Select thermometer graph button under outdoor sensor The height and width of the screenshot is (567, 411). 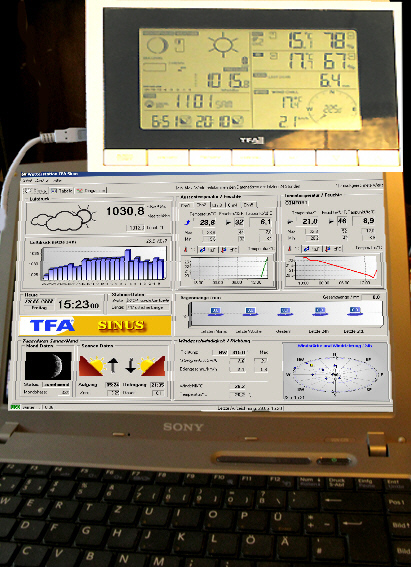point(189,250)
